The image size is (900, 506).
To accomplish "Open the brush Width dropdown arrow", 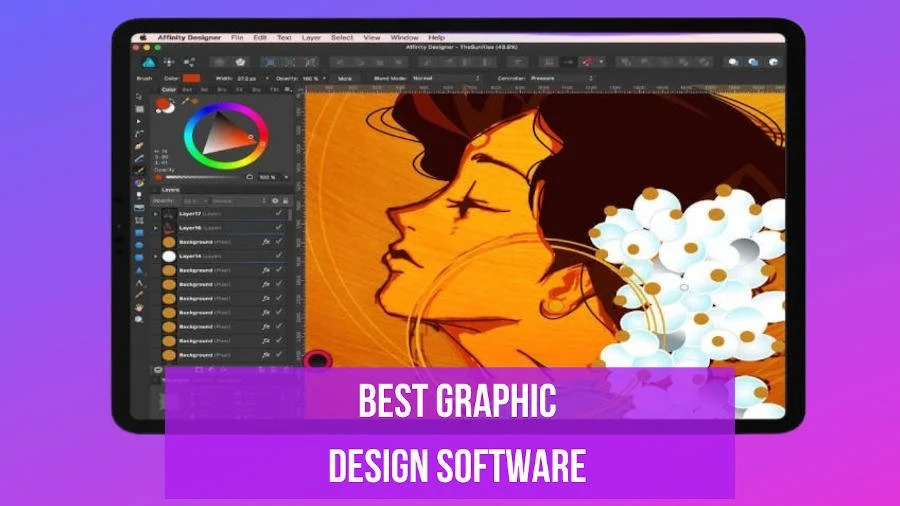I will point(267,78).
